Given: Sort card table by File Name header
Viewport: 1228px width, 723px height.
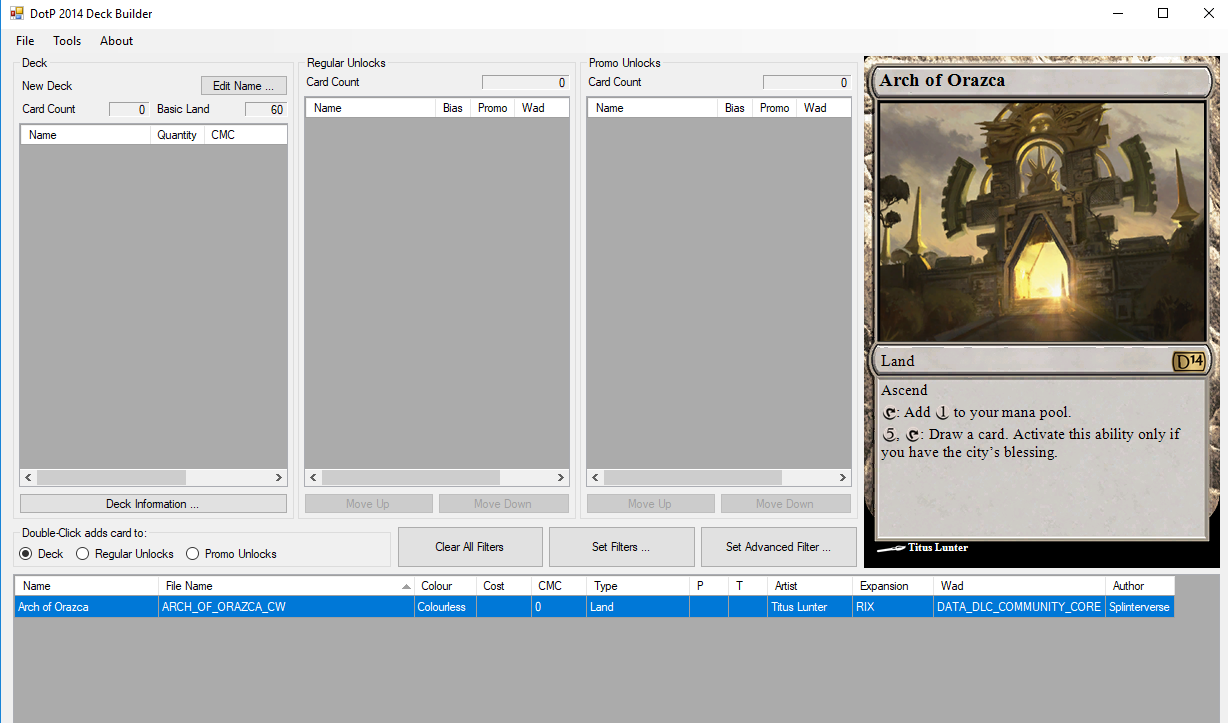Looking at the screenshot, I should [x=286, y=586].
